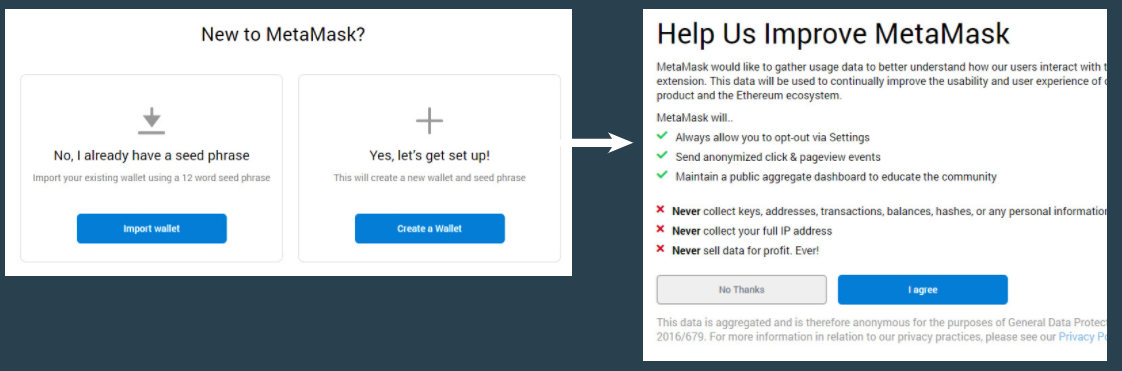1122x371 pixels.
Task: Click the plus icon above get set up
Action: click(429, 120)
